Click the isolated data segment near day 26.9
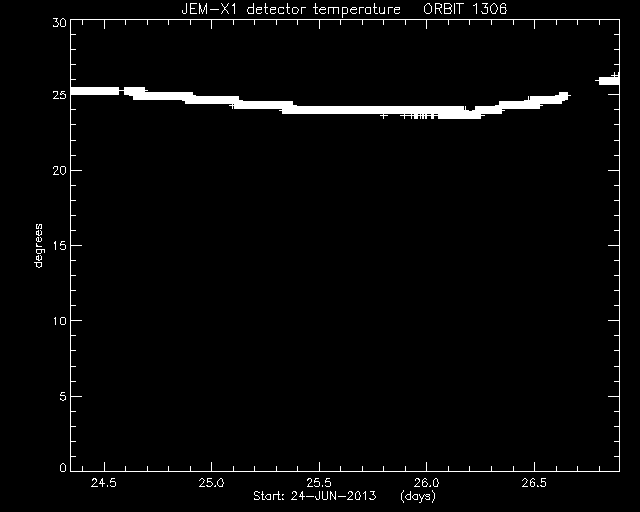Image resolution: width=640 pixels, height=512 pixels. pos(609,80)
